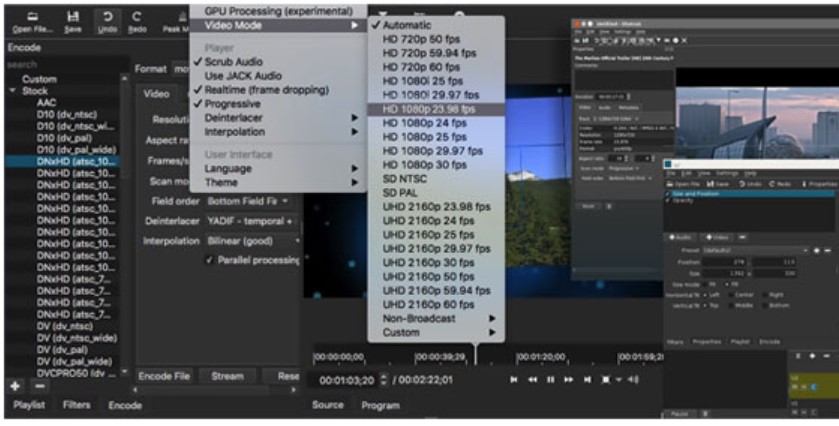Click Properties in Filters window toolbar

tap(820, 184)
